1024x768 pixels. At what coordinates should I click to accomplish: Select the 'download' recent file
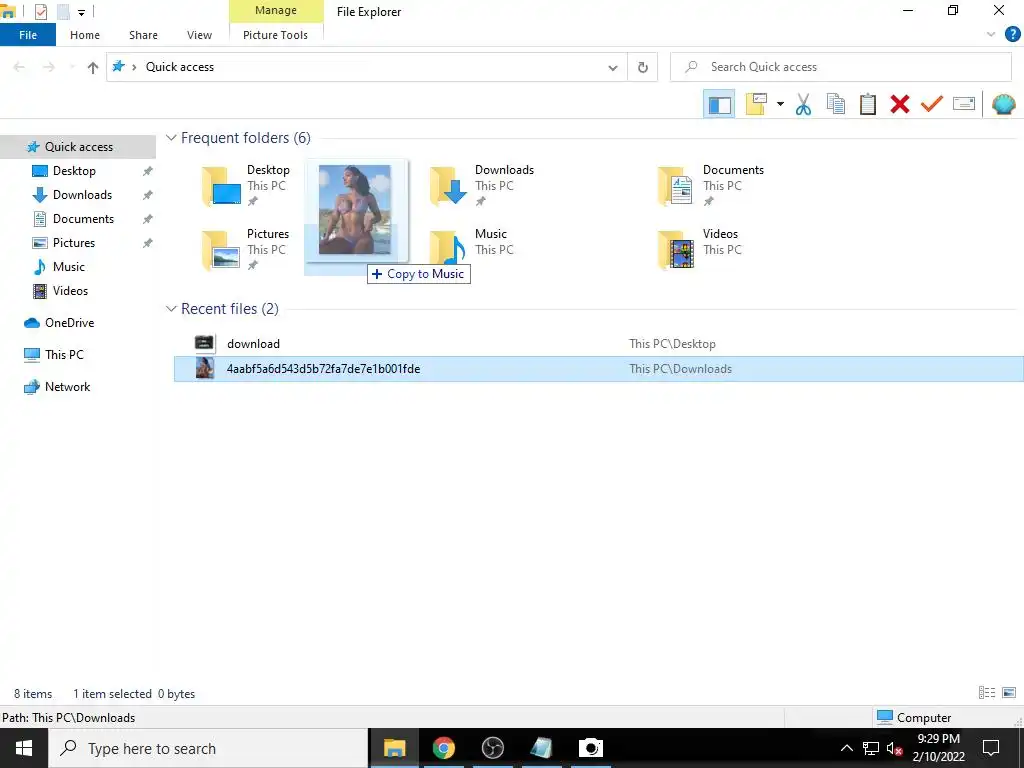tap(598, 344)
